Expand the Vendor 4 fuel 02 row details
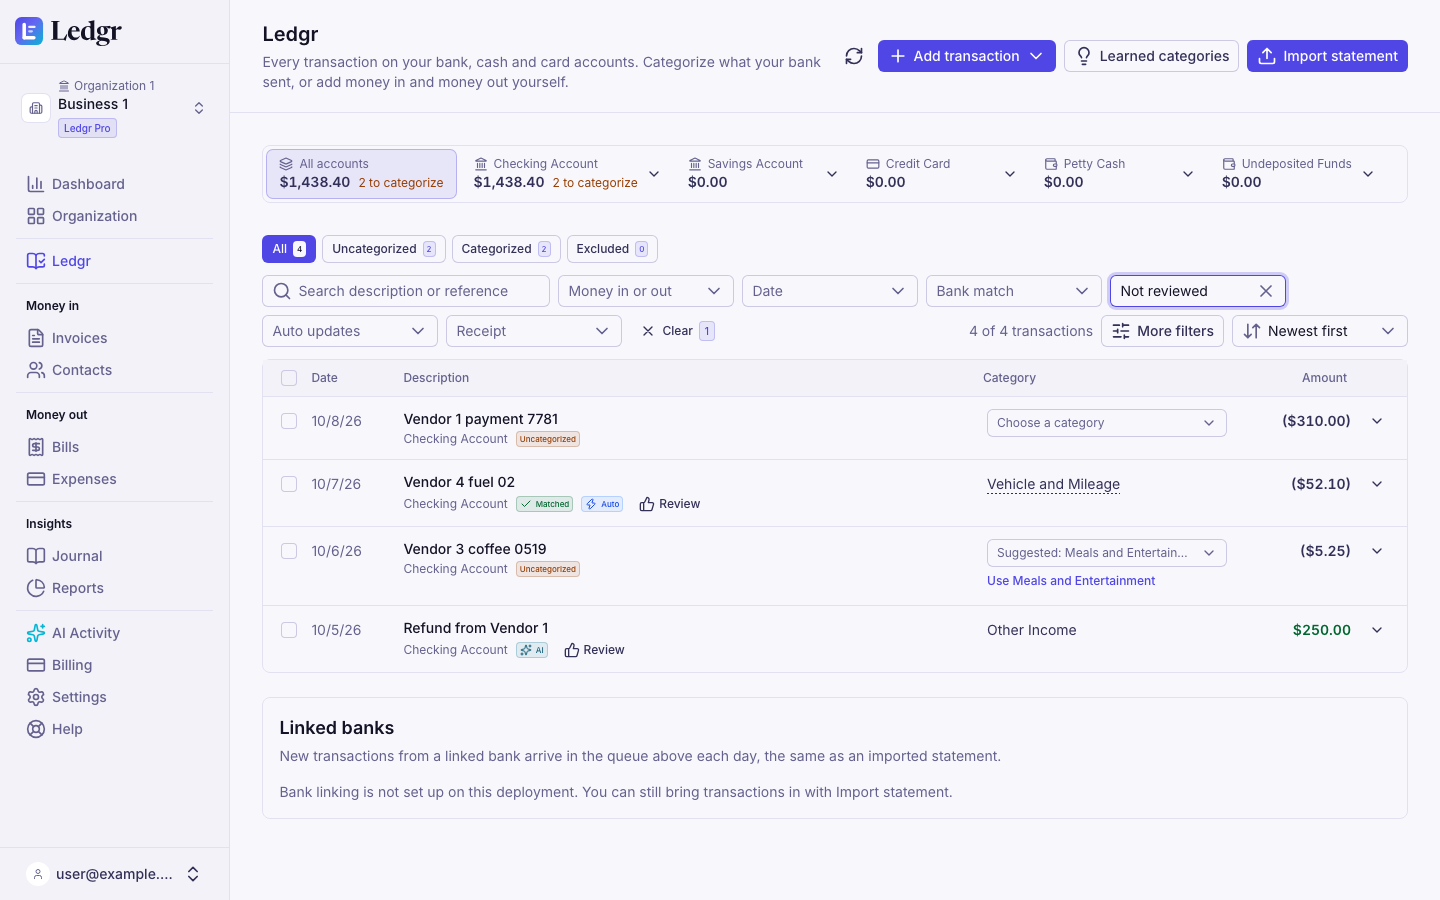 [x=1377, y=484]
